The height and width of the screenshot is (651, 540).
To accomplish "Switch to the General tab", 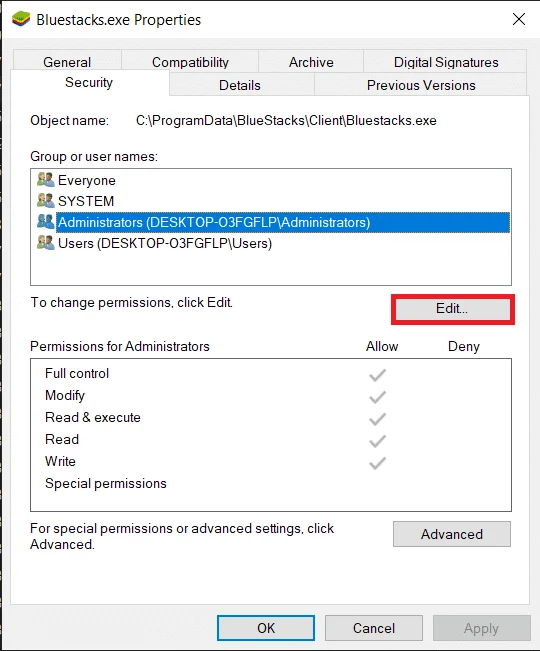I will 67,62.
